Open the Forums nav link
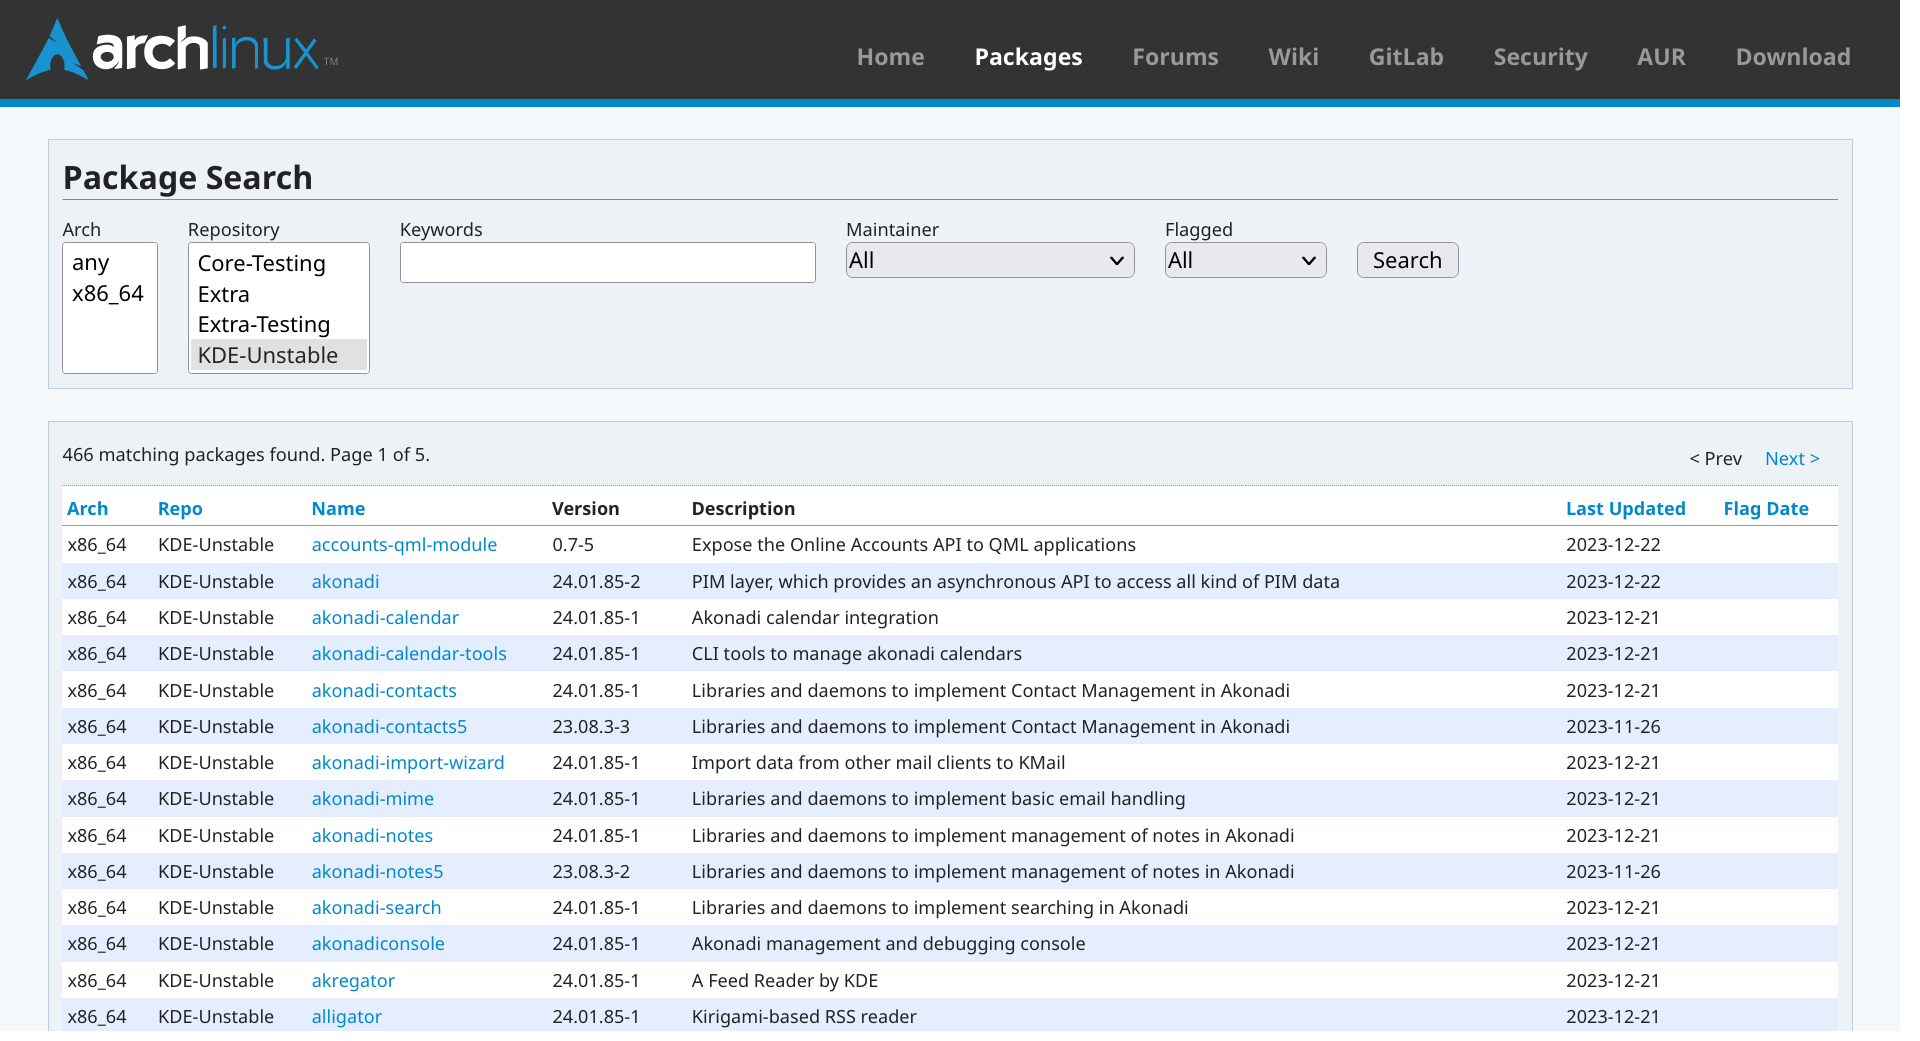 click(1175, 57)
